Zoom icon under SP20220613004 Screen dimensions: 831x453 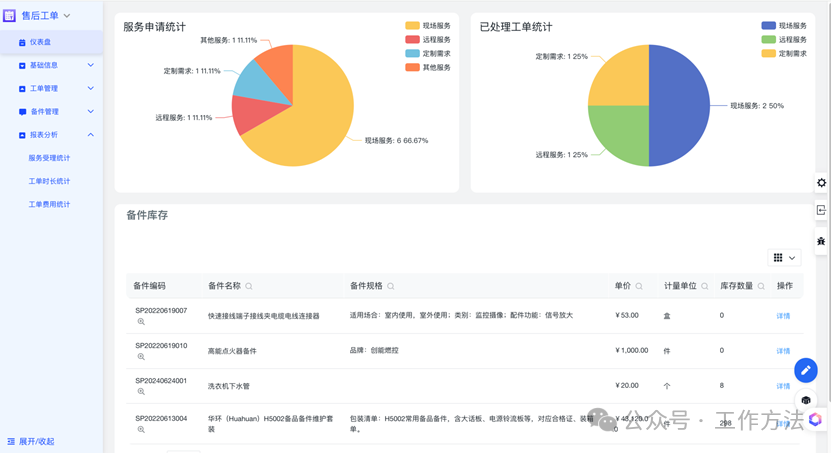[141, 430]
